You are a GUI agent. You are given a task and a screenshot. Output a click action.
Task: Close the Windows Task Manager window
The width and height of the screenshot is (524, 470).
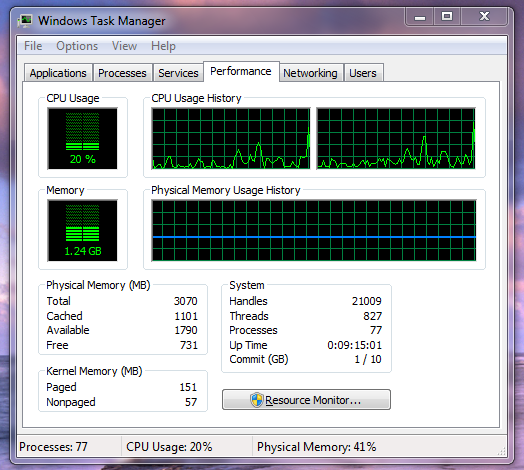pyautogui.click(x=485, y=17)
